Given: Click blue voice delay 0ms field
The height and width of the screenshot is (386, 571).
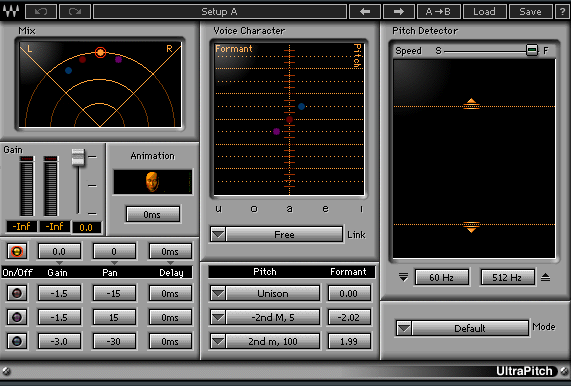Looking at the screenshot, I should (x=170, y=341).
